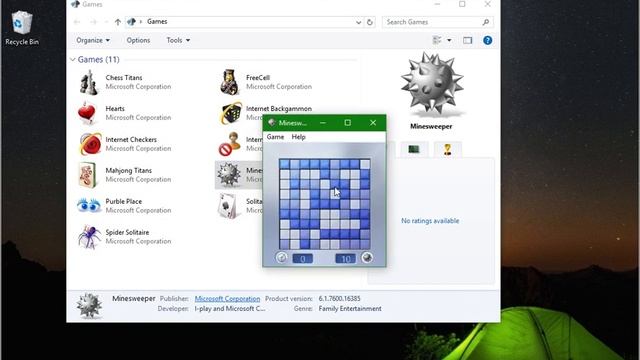Click Family Entertainment genre text

tap(350, 309)
